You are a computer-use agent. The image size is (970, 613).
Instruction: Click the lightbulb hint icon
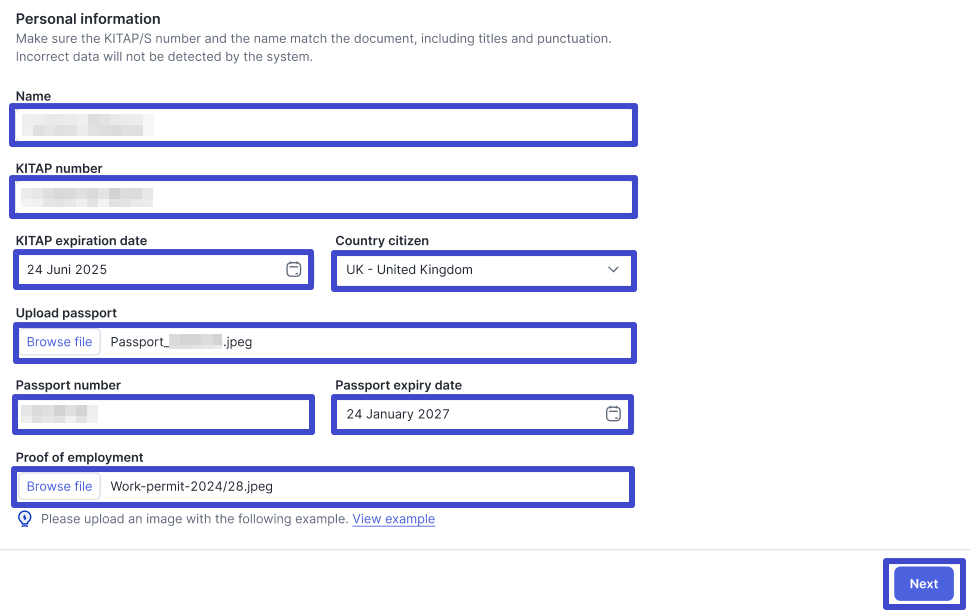25,519
